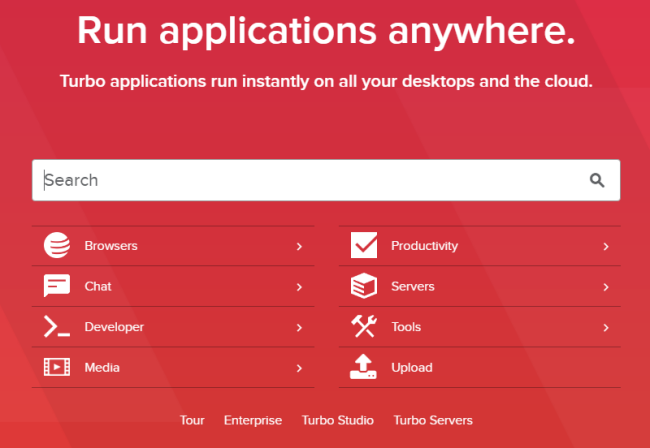Image resolution: width=650 pixels, height=448 pixels.
Task: Expand the Browsers category chevron
Action: pos(299,247)
